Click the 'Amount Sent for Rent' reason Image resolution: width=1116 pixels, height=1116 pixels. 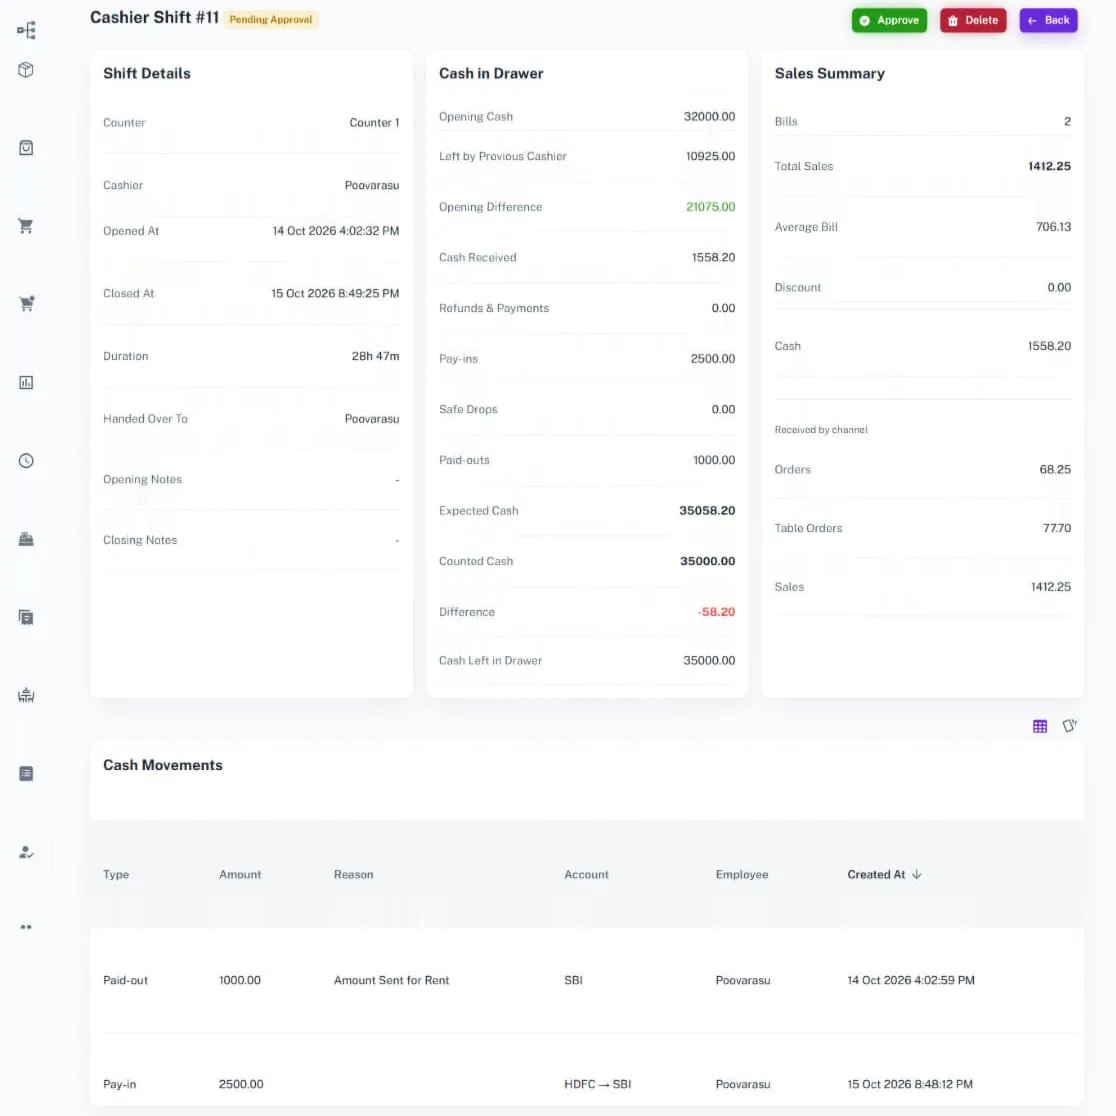pyautogui.click(x=391, y=980)
